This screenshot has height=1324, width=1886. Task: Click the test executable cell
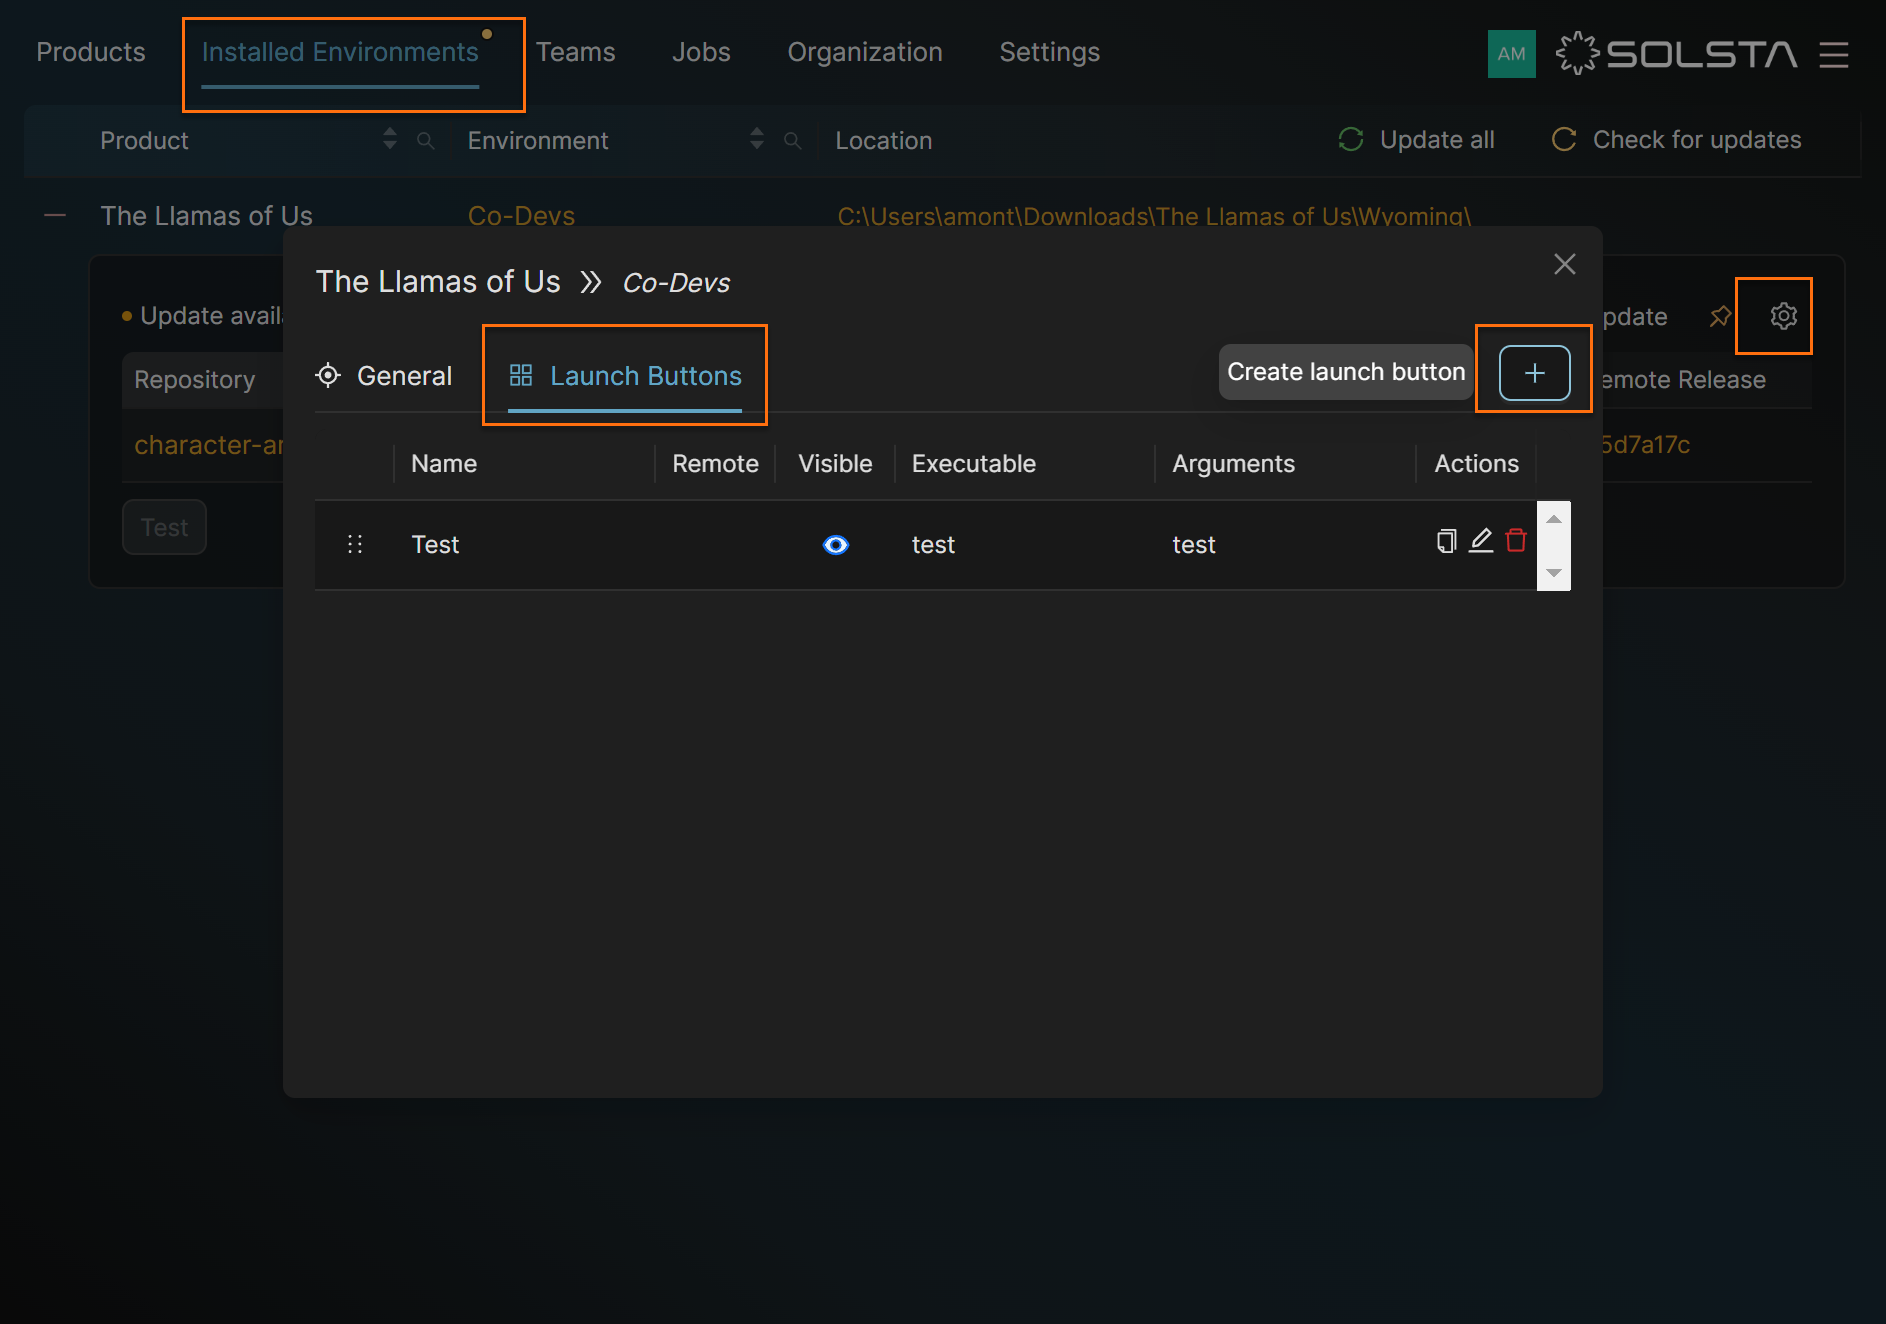(933, 545)
